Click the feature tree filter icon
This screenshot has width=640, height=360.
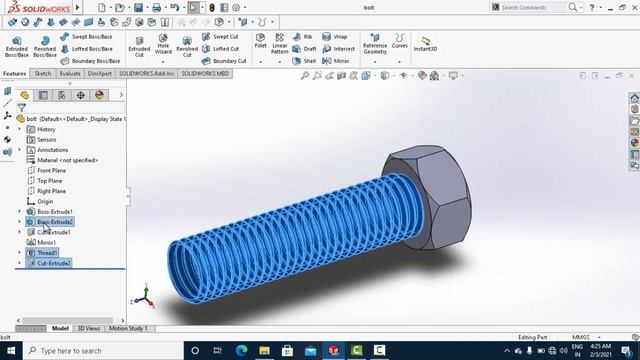point(22,107)
